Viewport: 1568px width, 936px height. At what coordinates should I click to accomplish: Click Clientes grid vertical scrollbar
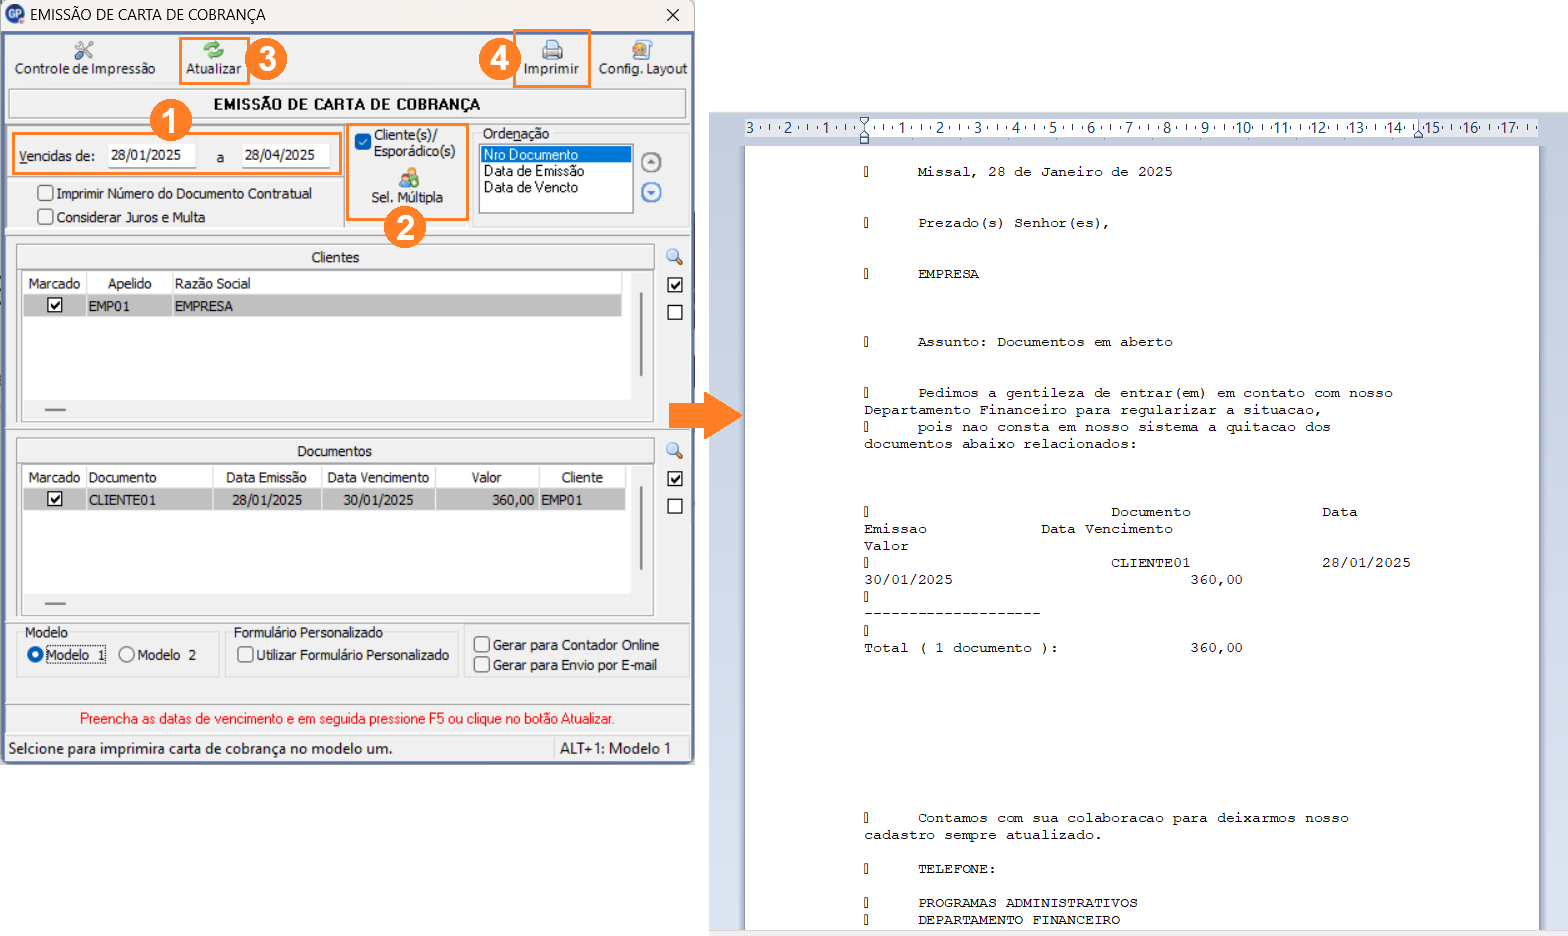(x=641, y=335)
